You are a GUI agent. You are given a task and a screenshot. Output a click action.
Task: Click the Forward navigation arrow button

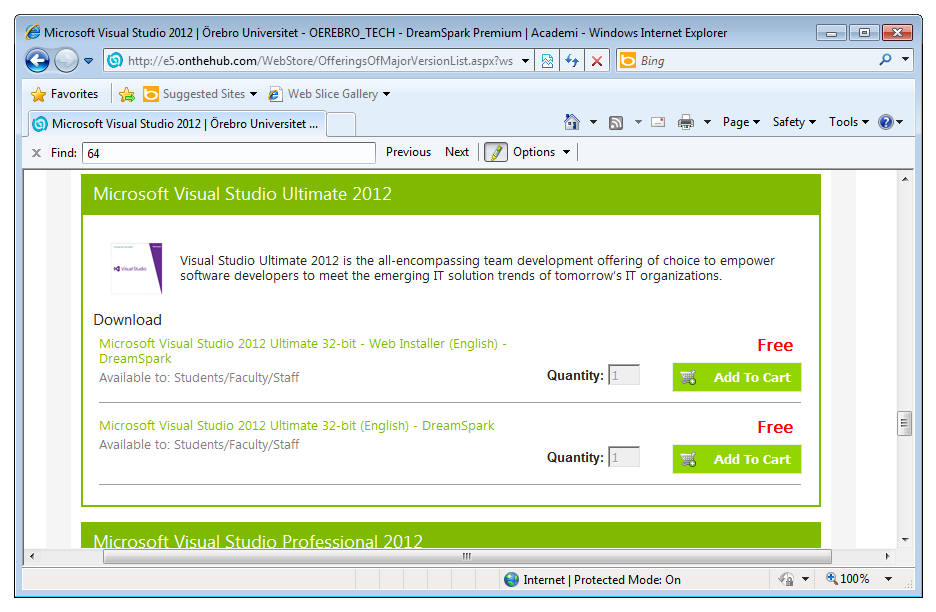[66, 60]
